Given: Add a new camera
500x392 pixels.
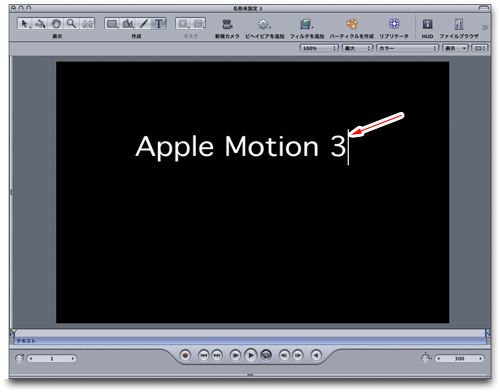Looking at the screenshot, I should (227, 24).
